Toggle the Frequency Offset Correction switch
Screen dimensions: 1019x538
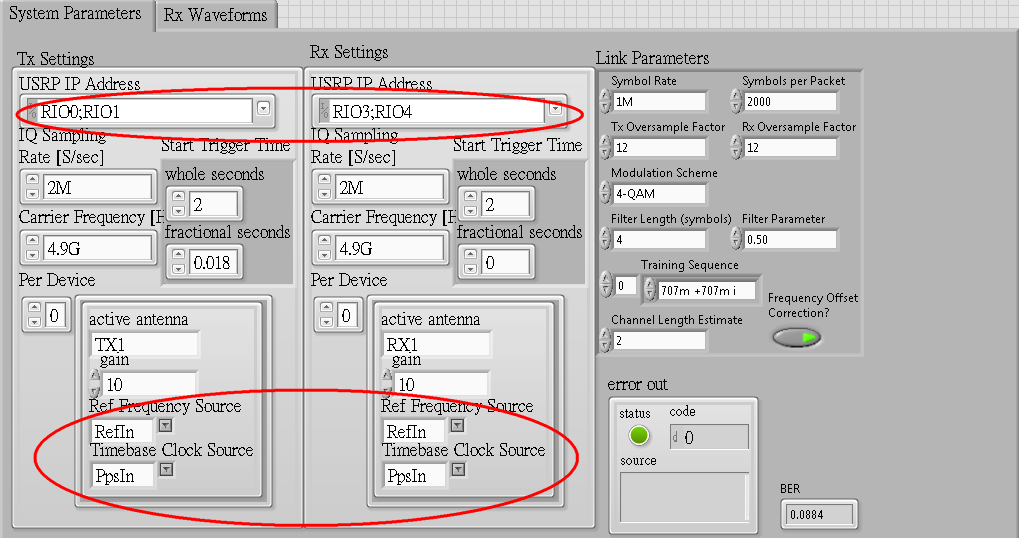pos(797,337)
